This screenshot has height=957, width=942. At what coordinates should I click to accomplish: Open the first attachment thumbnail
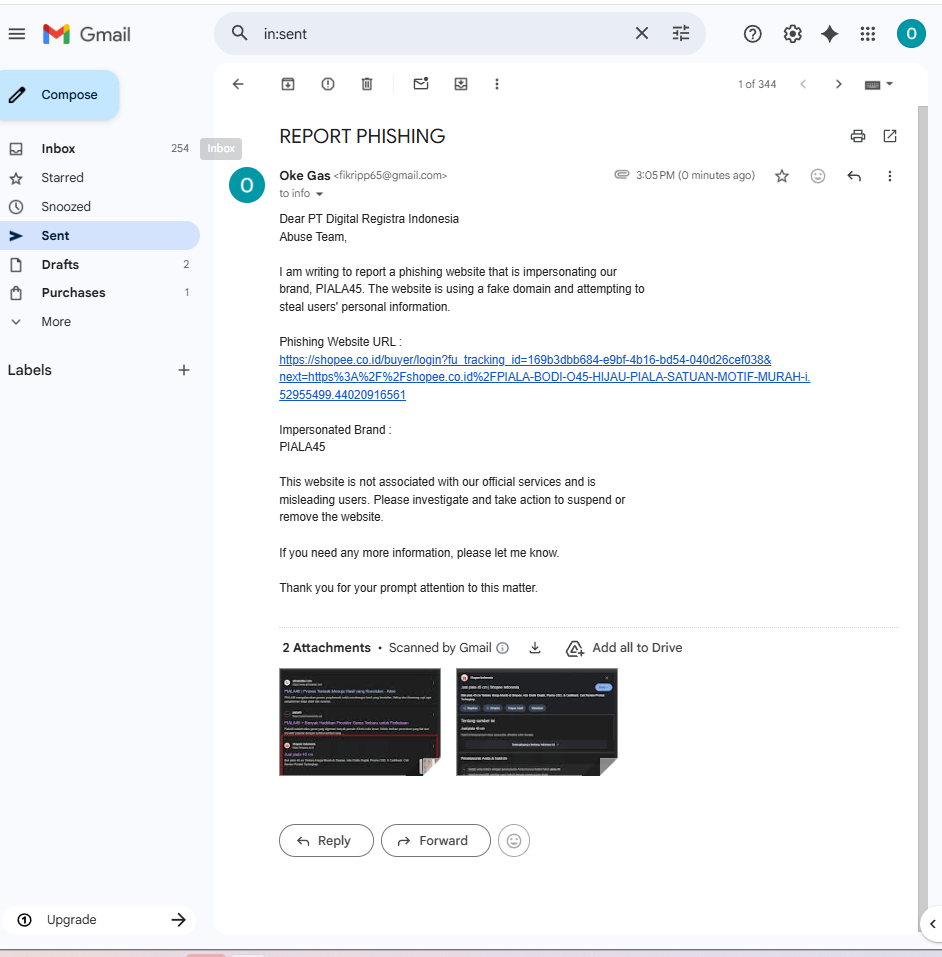coord(360,722)
